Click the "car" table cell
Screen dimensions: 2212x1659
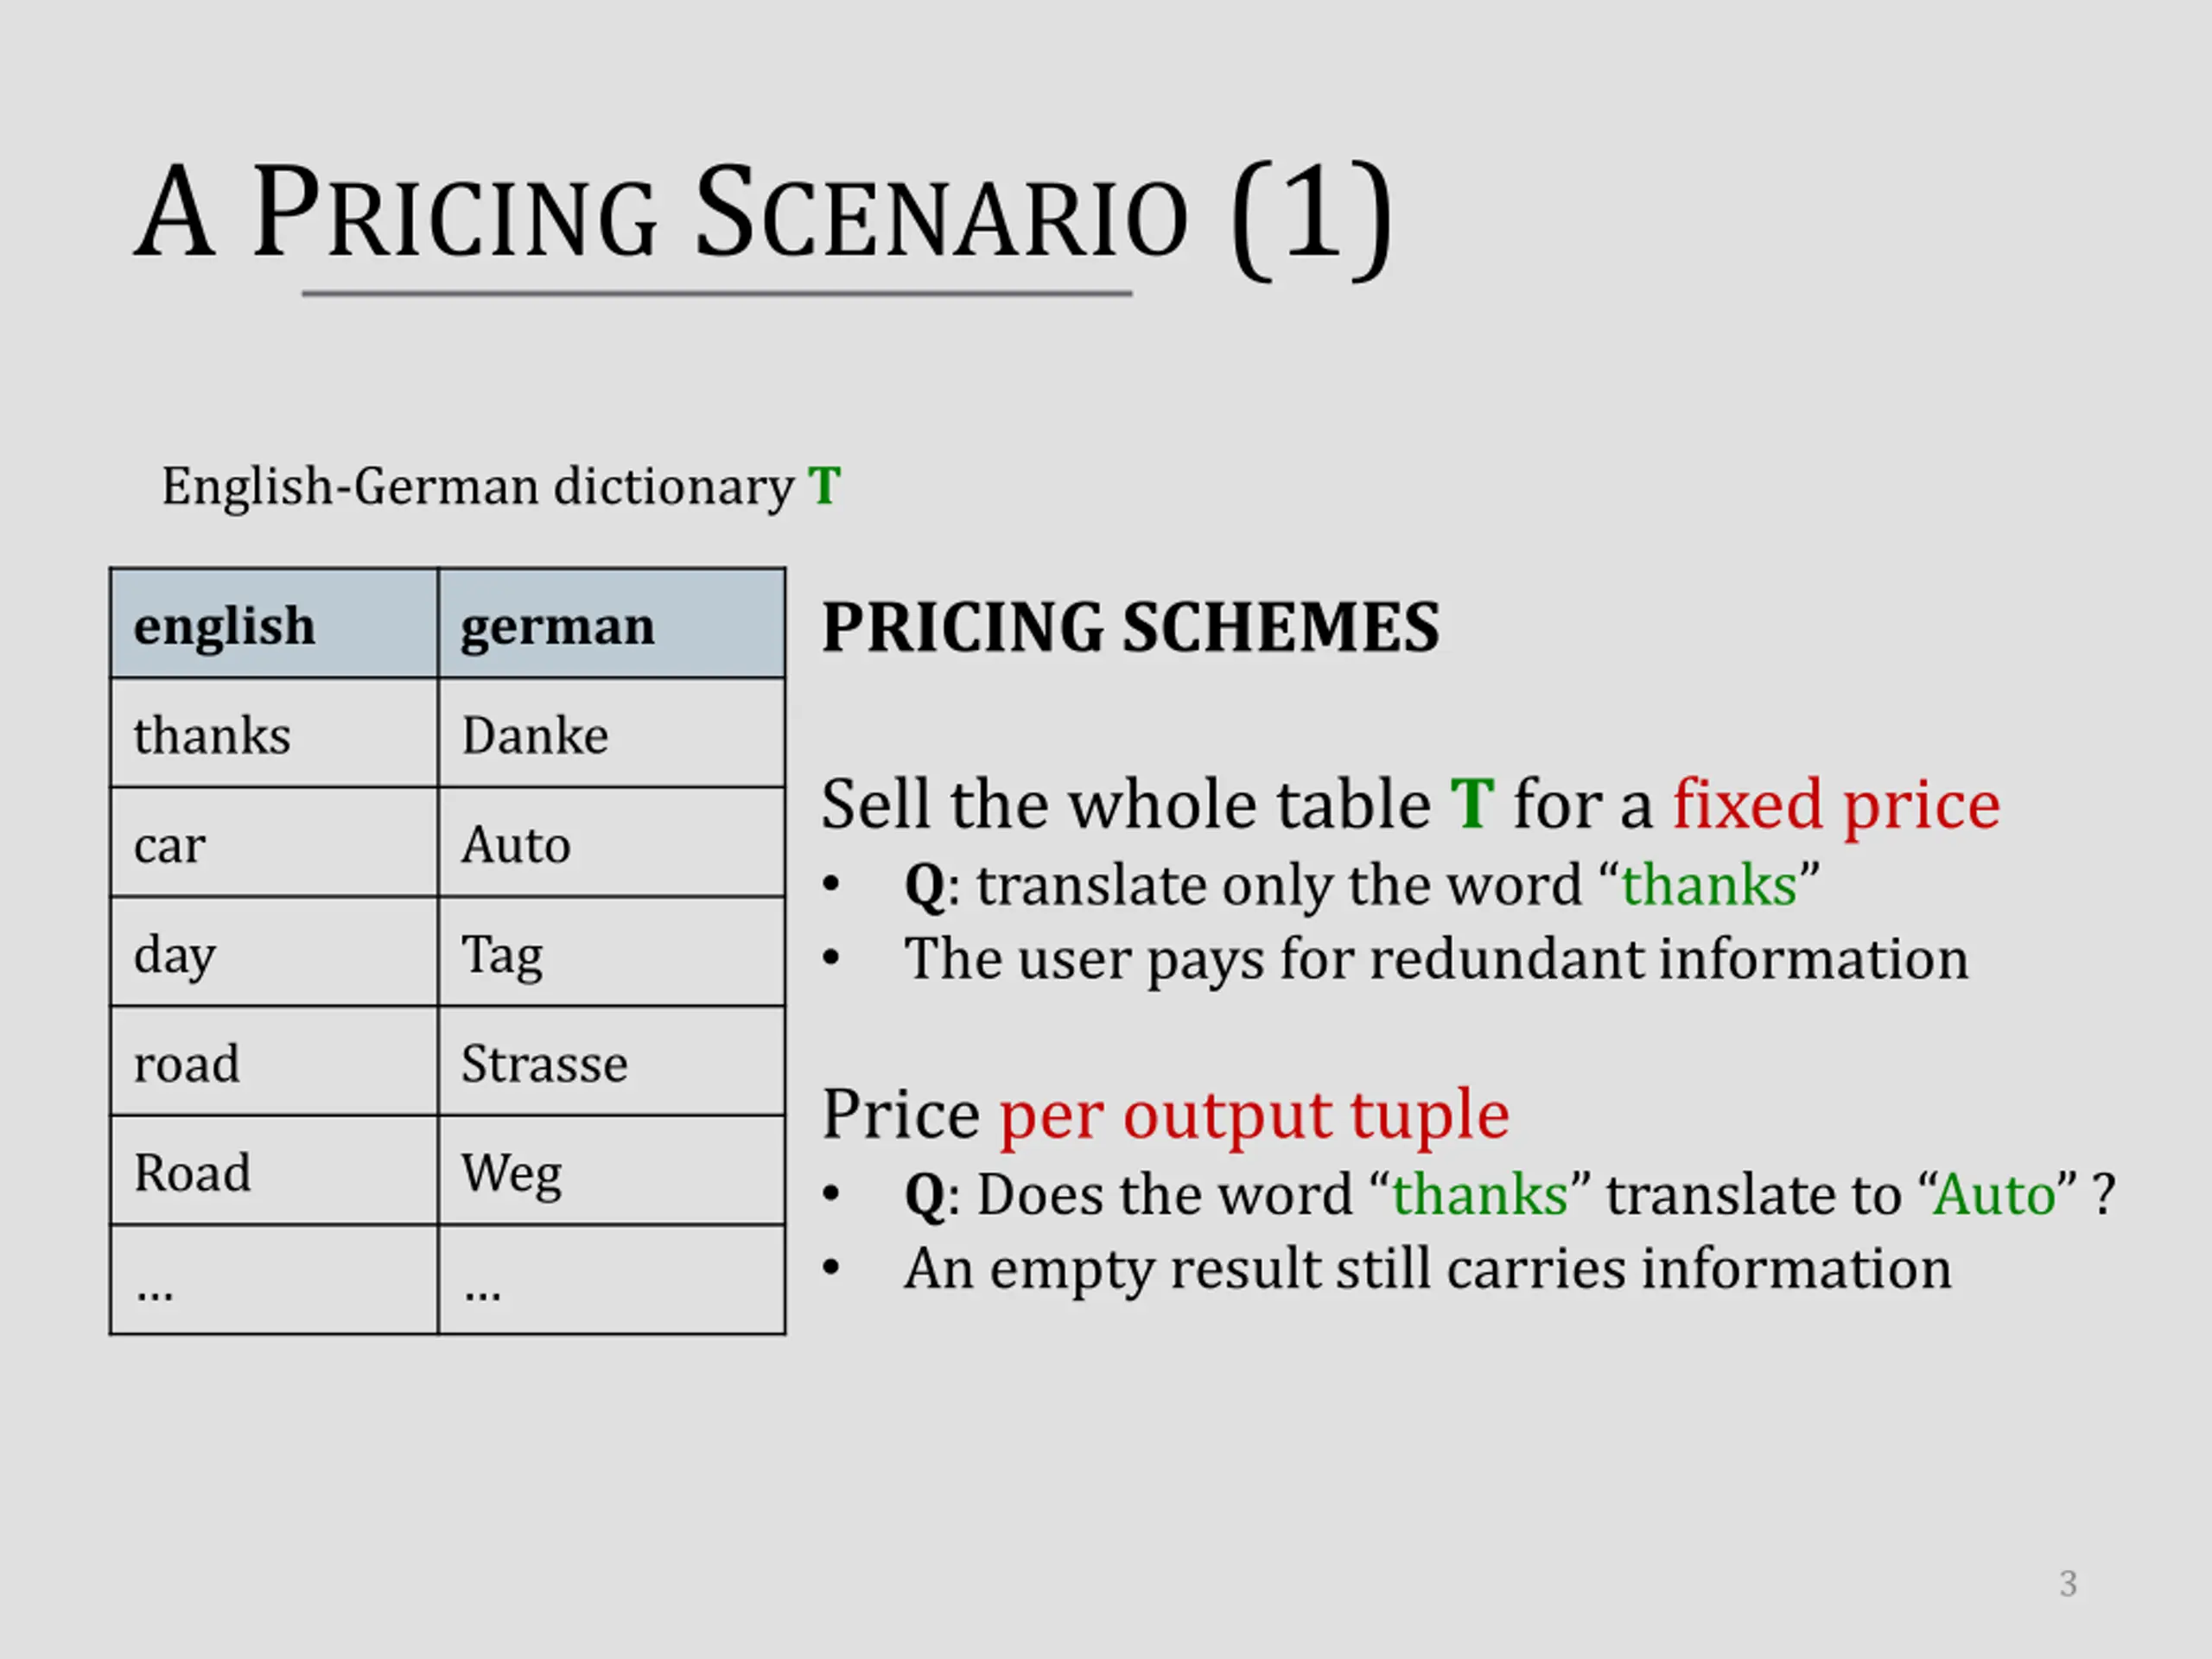274,843
